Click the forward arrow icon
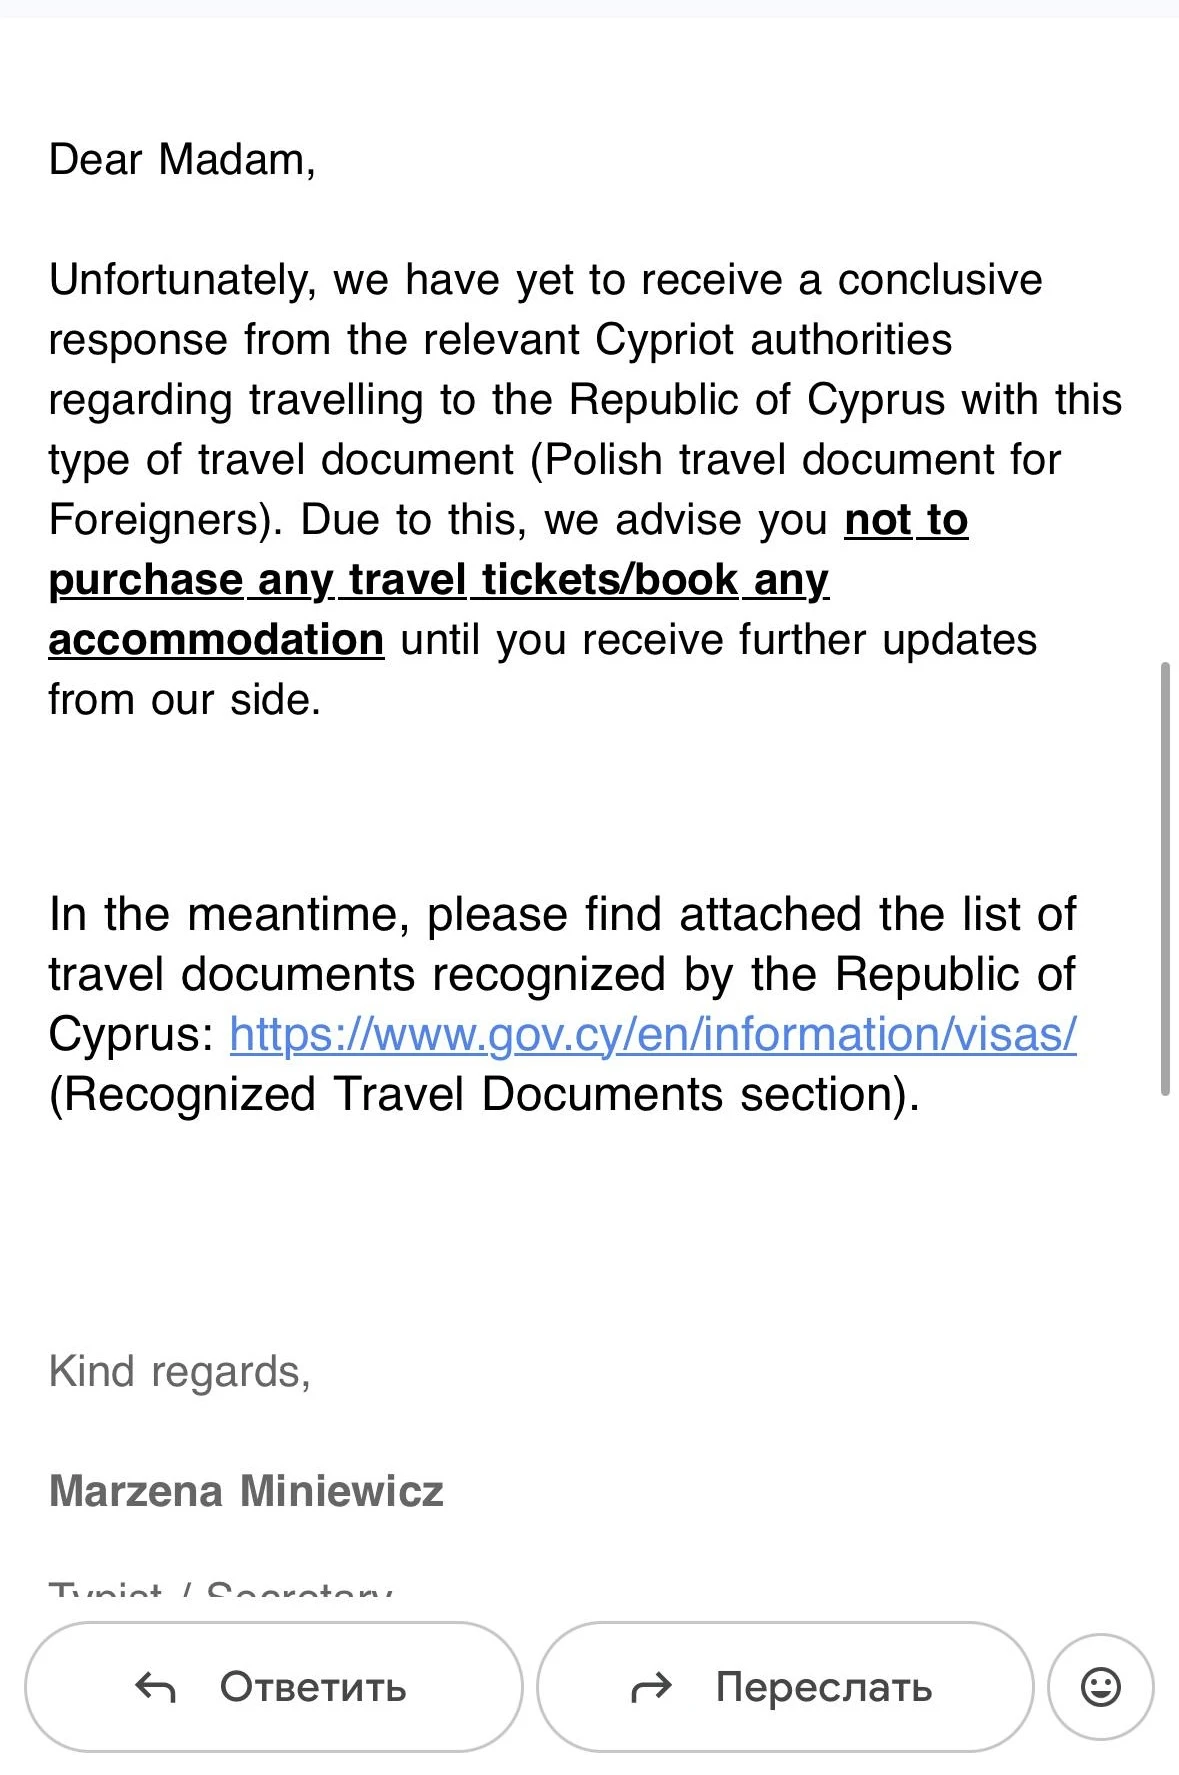 (652, 1688)
